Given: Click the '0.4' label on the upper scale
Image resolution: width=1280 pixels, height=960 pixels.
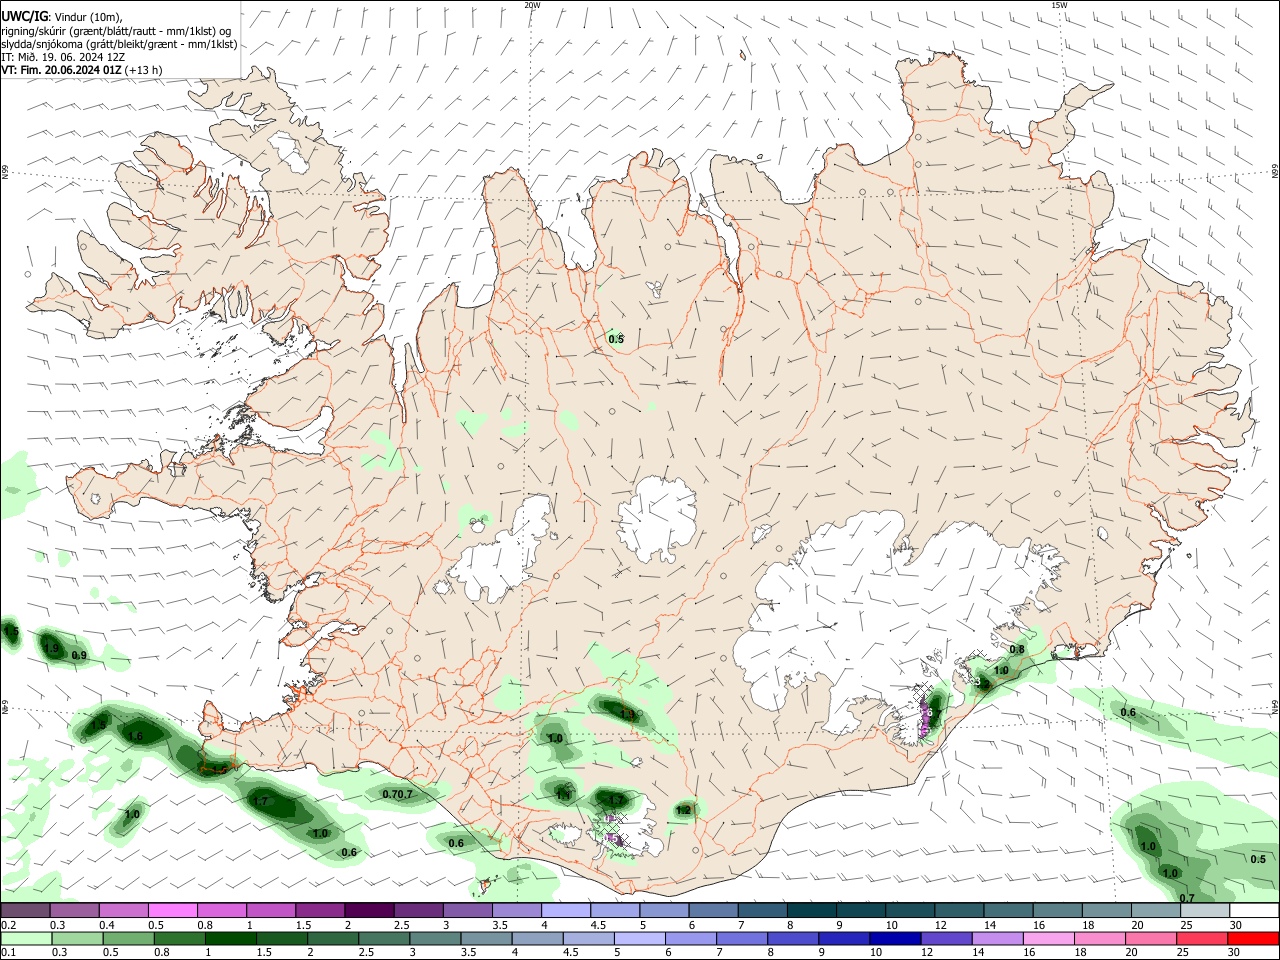Looking at the screenshot, I should tap(108, 925).
